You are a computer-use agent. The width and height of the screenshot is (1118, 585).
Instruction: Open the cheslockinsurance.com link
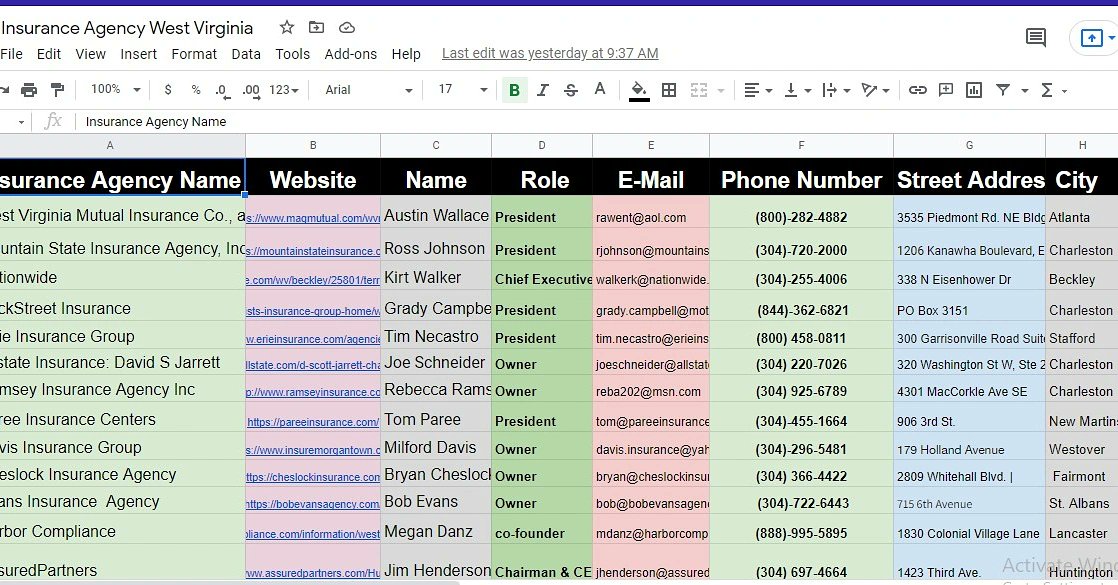(x=313, y=477)
